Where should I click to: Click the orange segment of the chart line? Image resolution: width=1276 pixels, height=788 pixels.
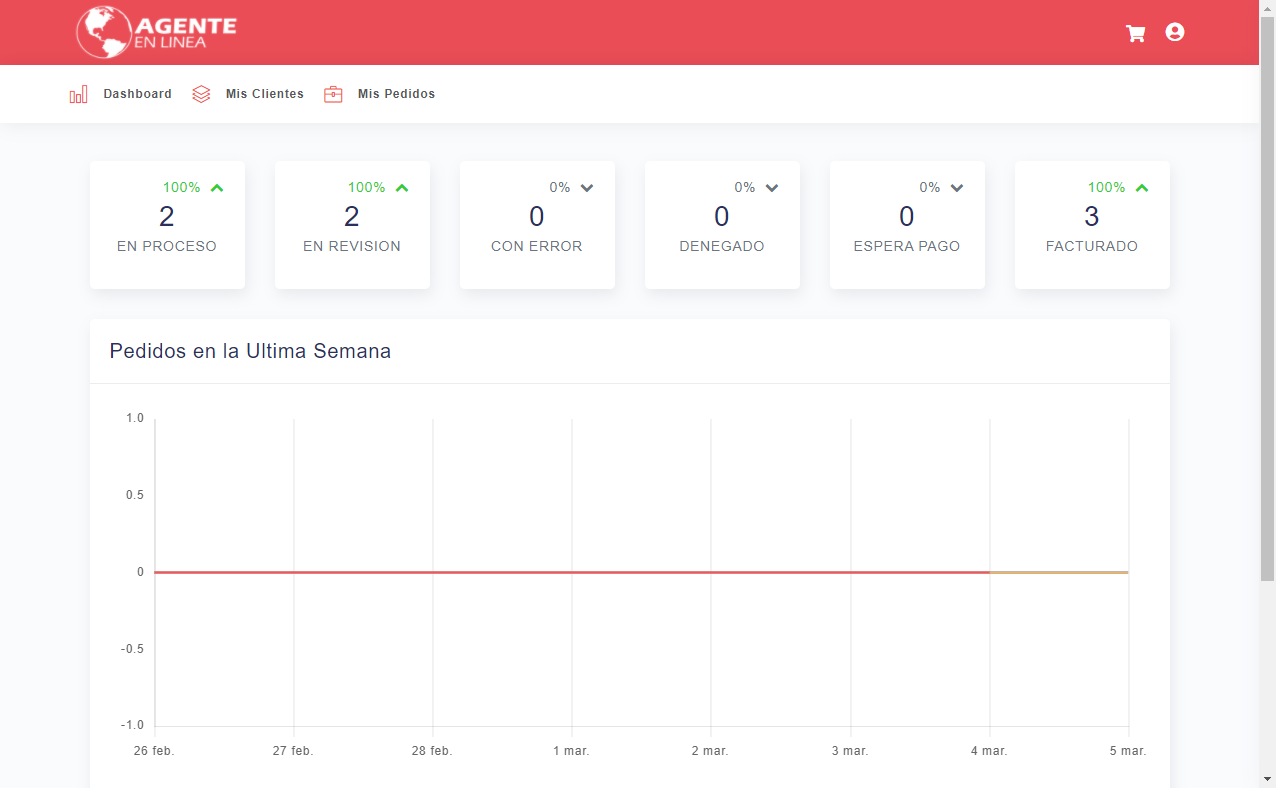point(1059,572)
